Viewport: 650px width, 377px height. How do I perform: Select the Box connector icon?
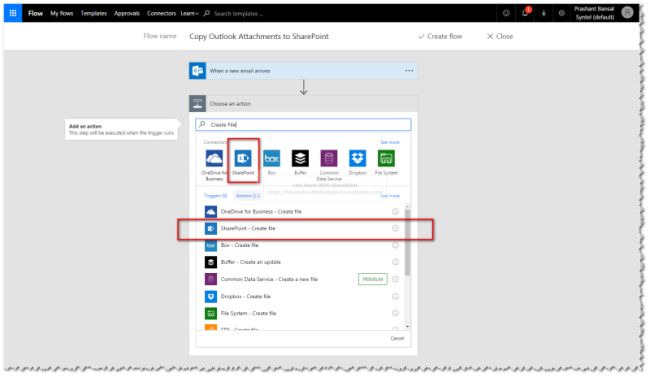(x=272, y=158)
